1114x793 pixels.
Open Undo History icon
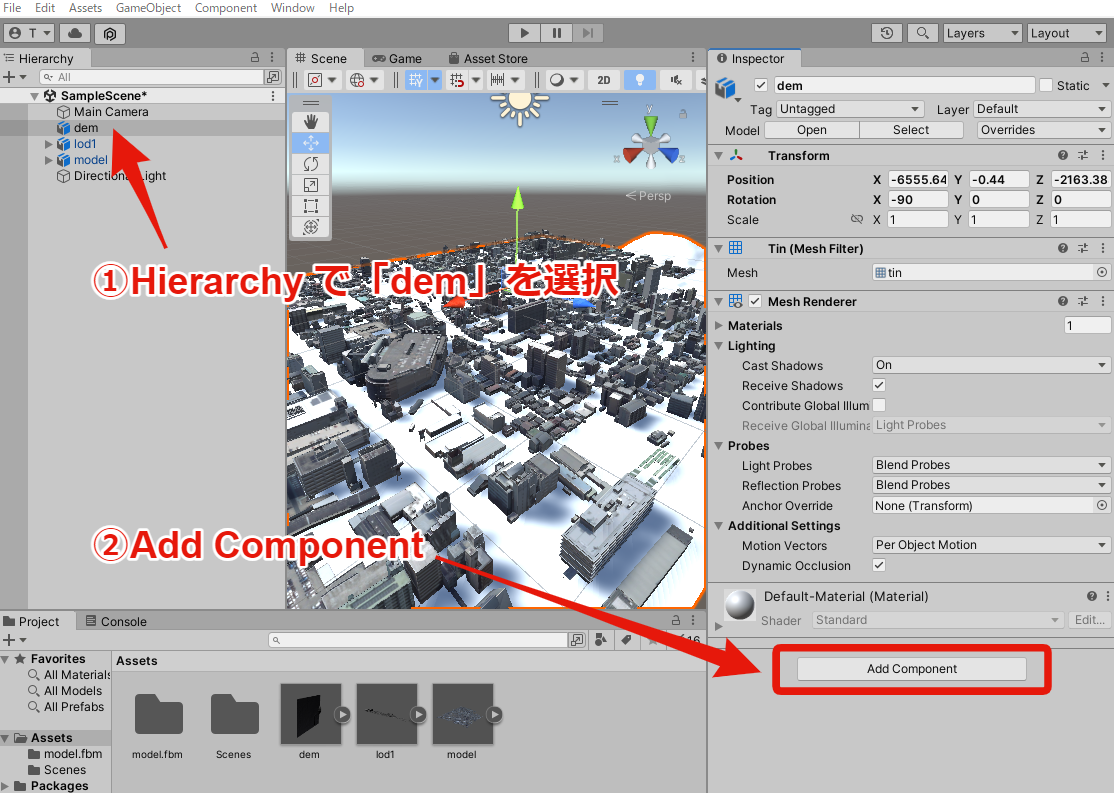(887, 33)
